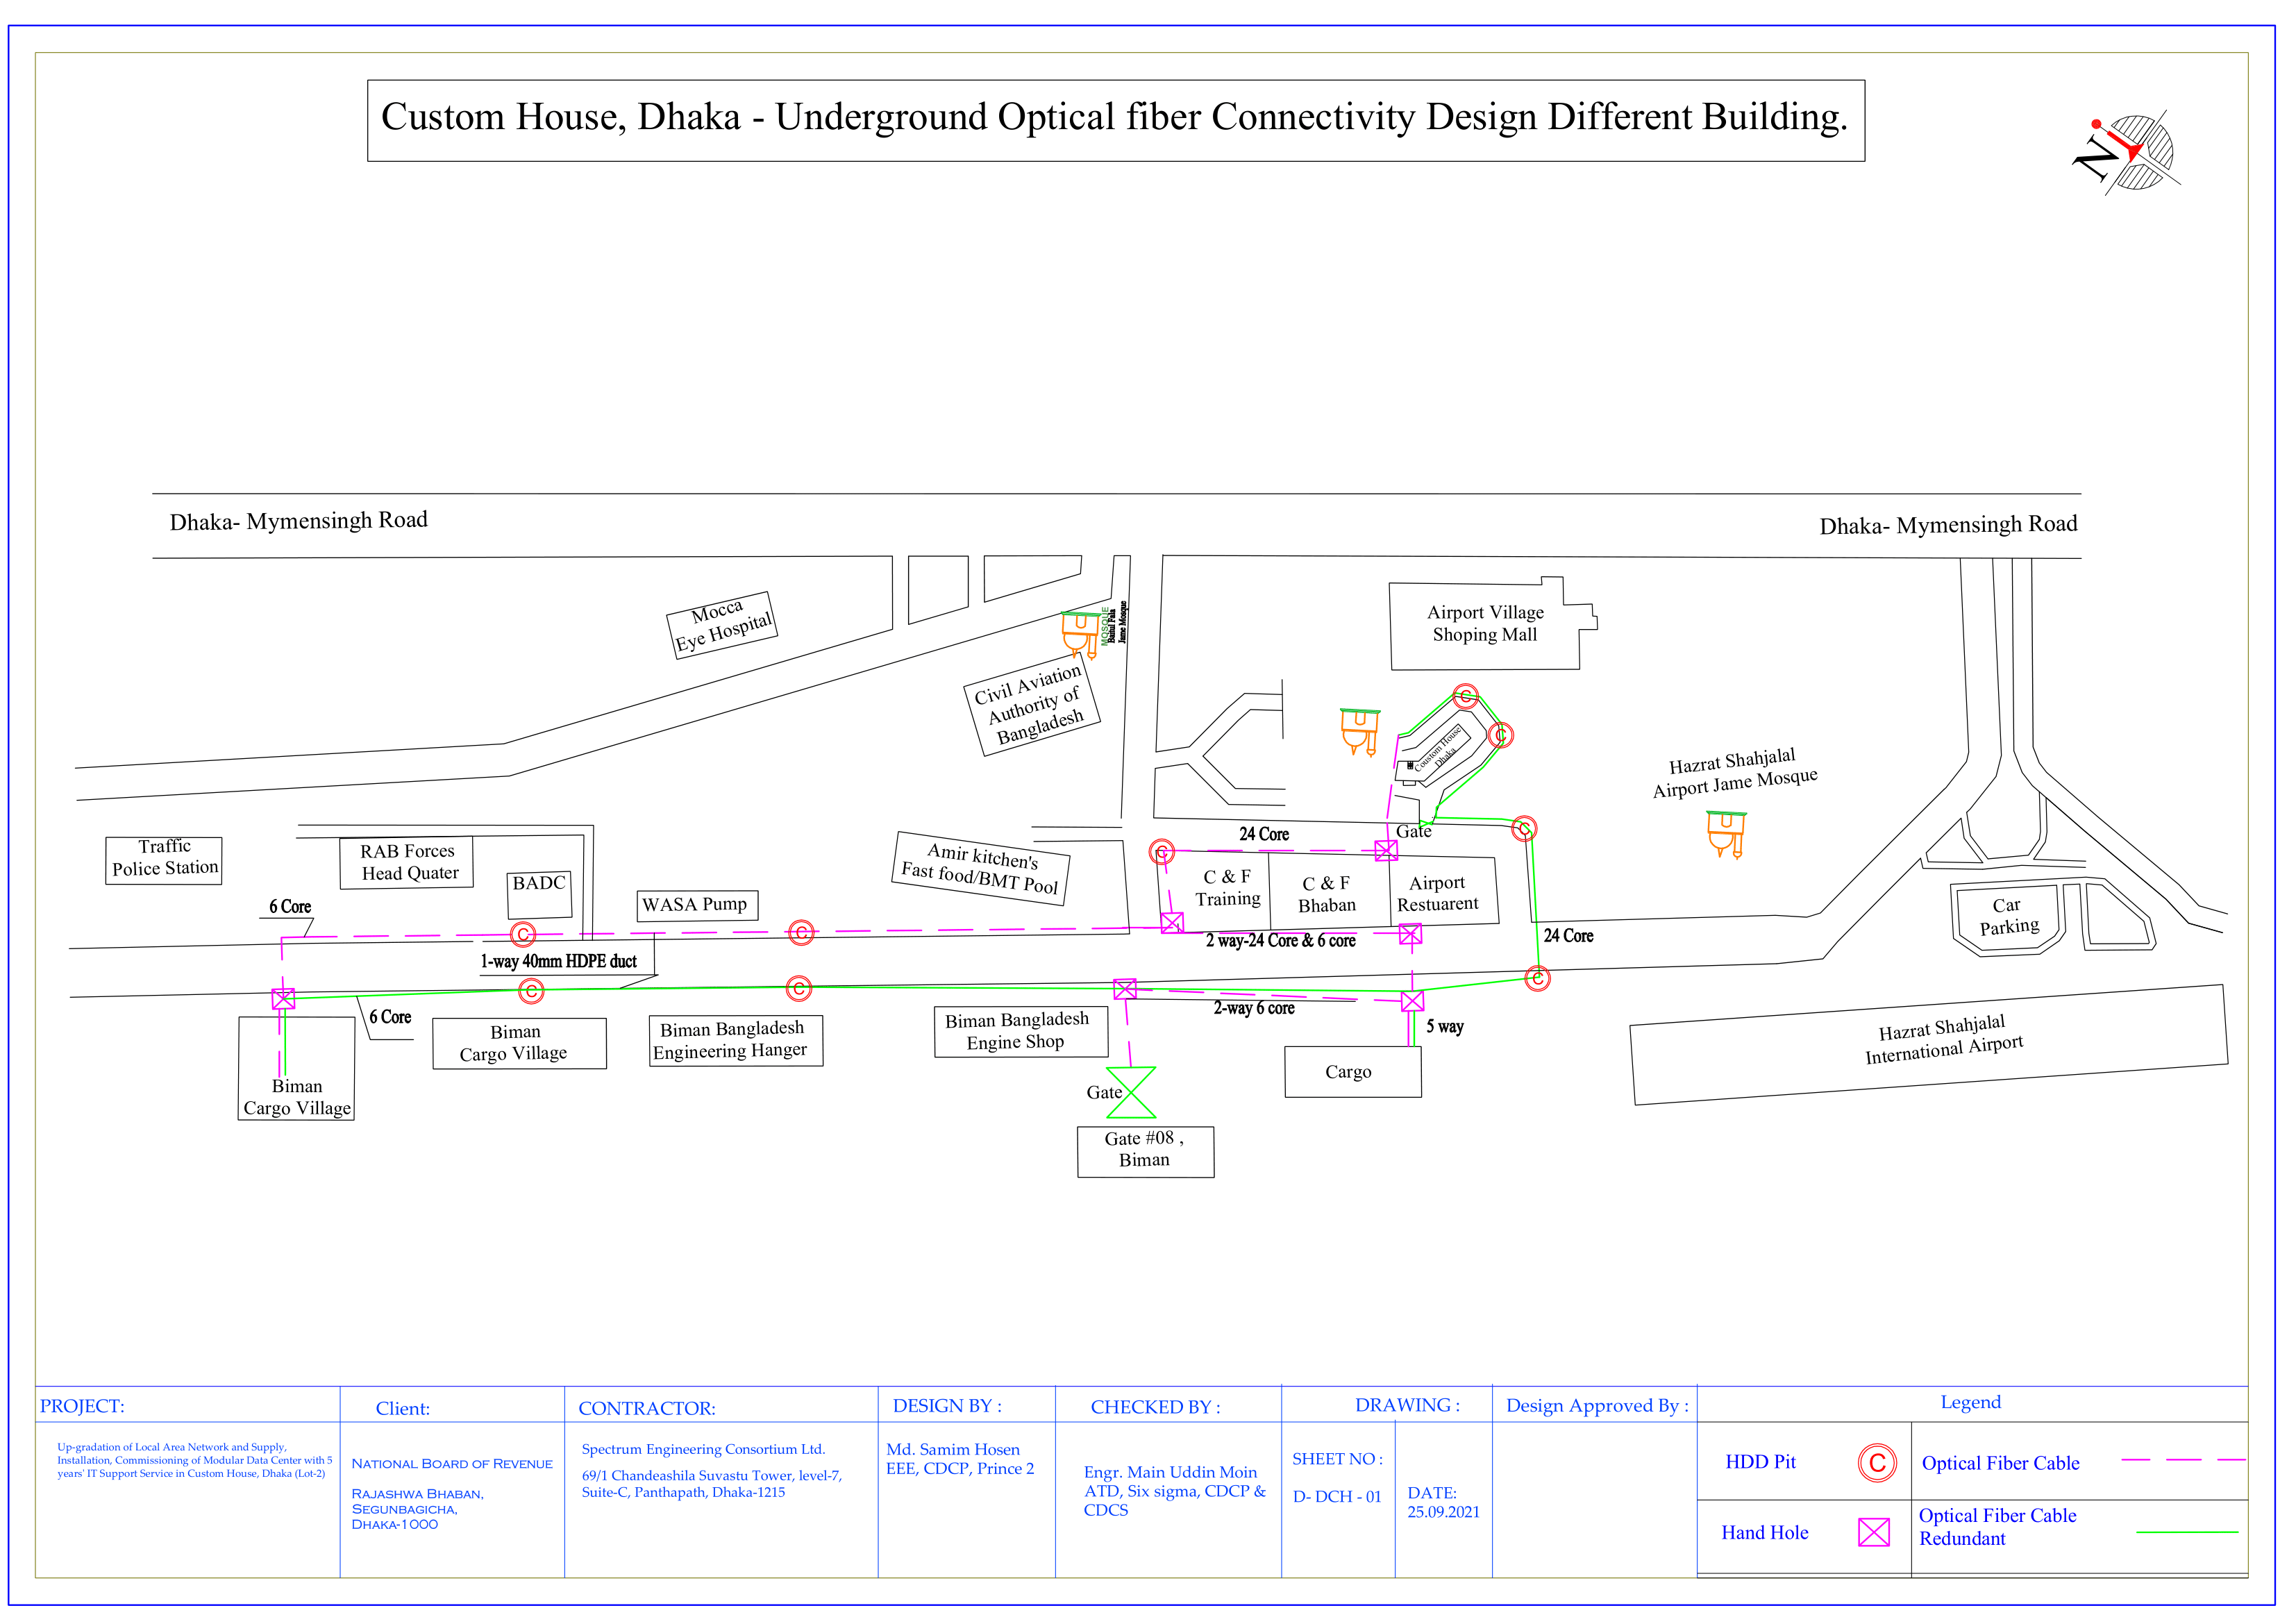Screen dimensions: 2296x1624
Task: Click the HDD pit below the 24 Core label near airport road
Action: point(1537,978)
